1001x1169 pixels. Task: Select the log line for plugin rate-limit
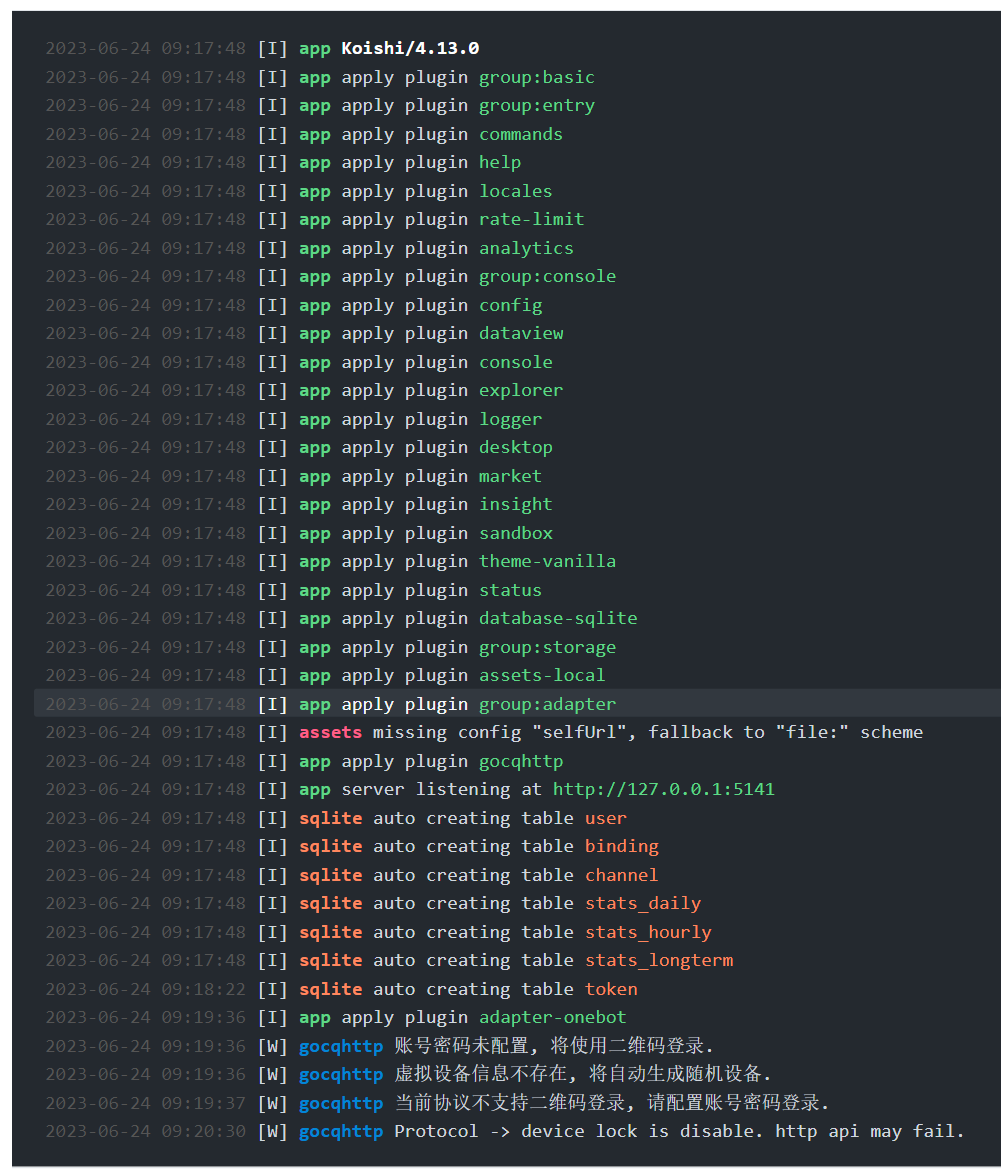pyautogui.click(x=517, y=220)
